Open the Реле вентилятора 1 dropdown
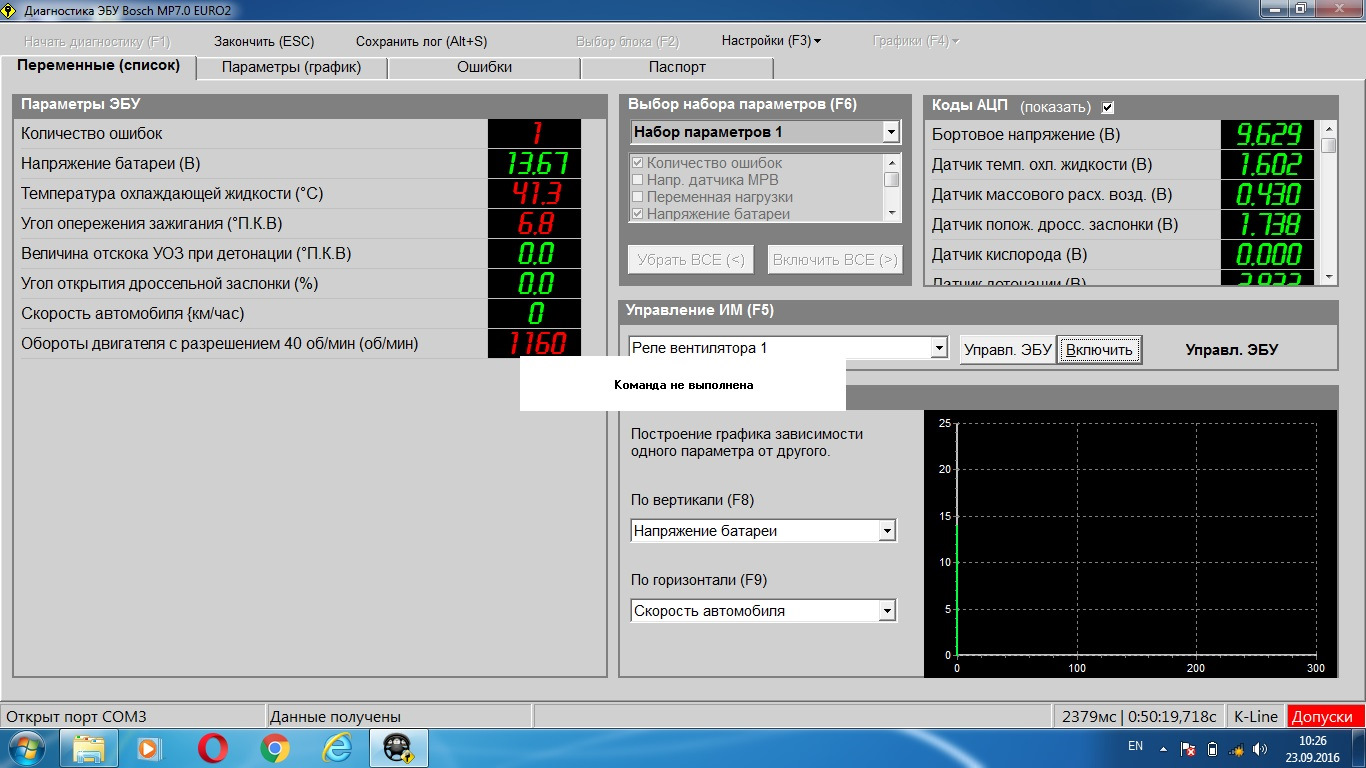Image resolution: width=1366 pixels, height=768 pixels. (939, 348)
